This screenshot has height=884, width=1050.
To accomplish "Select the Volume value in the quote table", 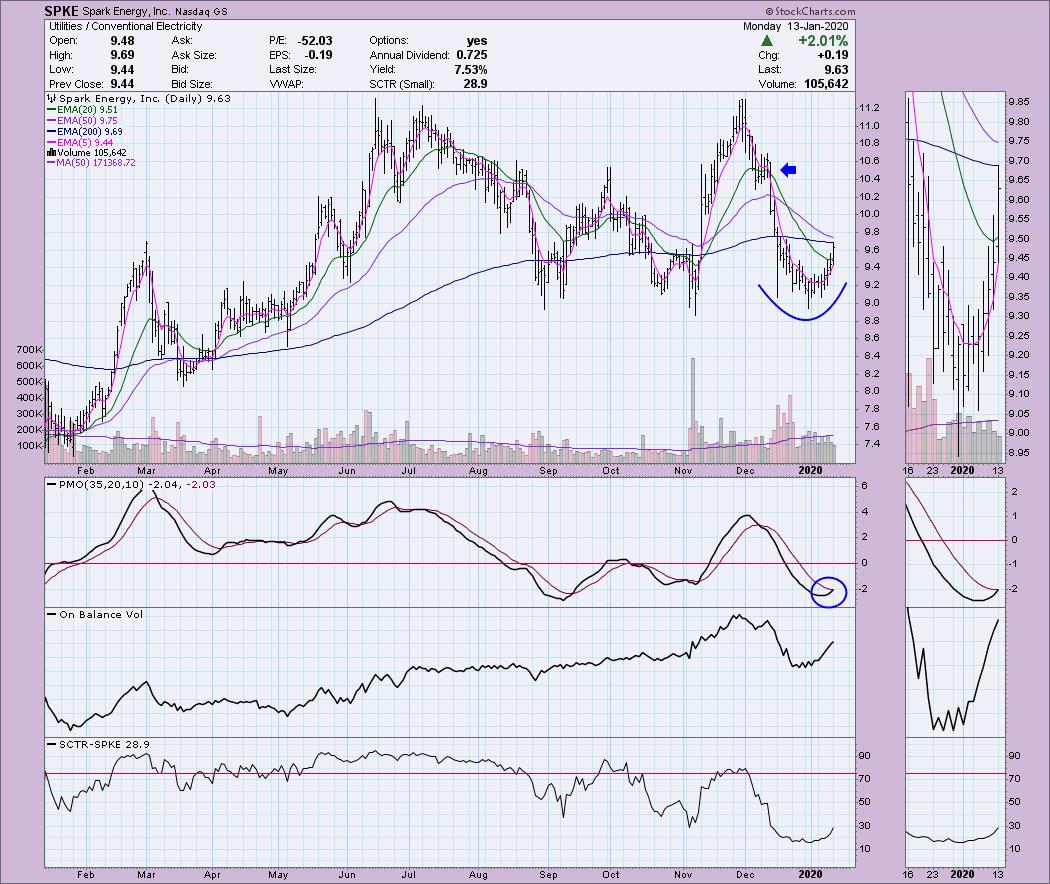I will tap(826, 84).
